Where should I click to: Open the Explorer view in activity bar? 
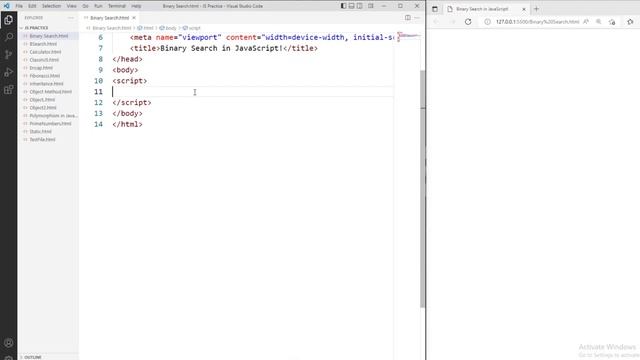point(8,20)
